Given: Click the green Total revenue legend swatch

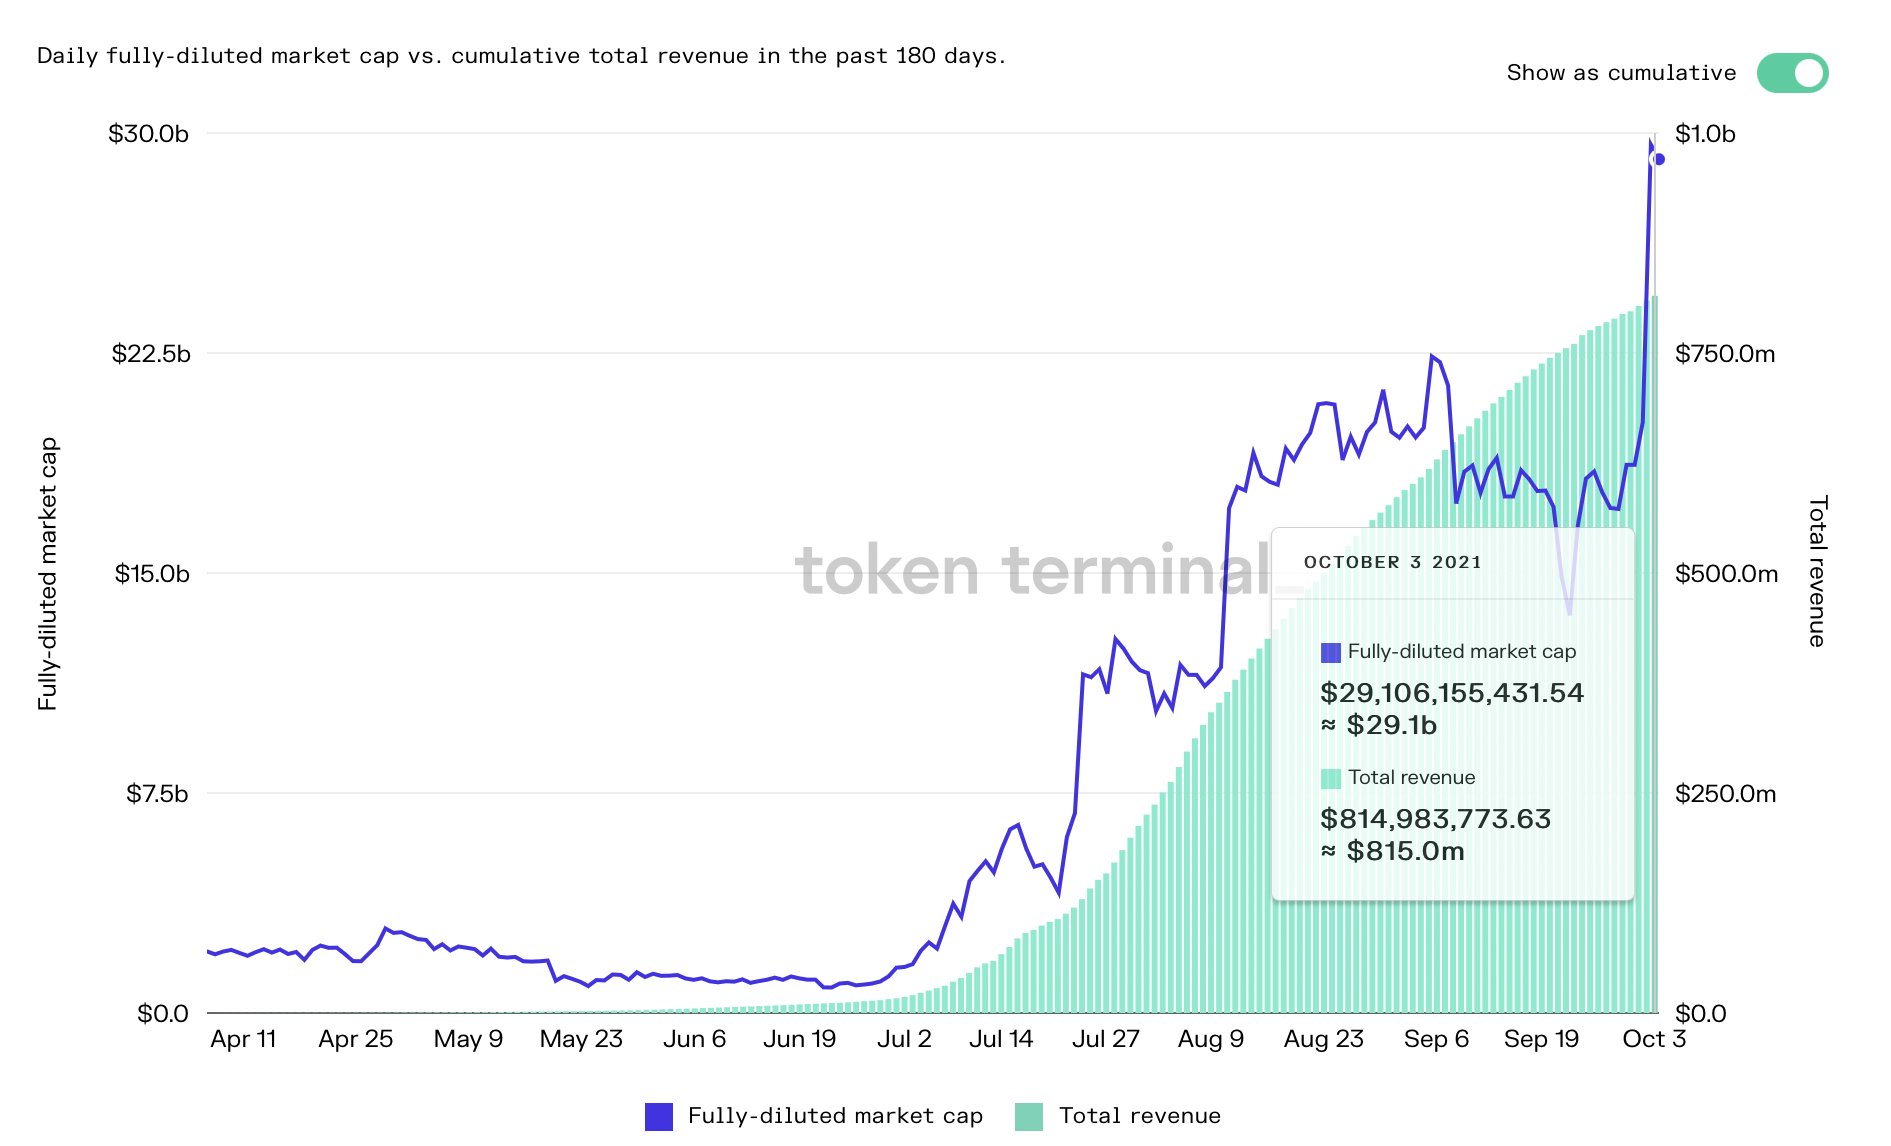Looking at the screenshot, I should (x=1028, y=1116).
